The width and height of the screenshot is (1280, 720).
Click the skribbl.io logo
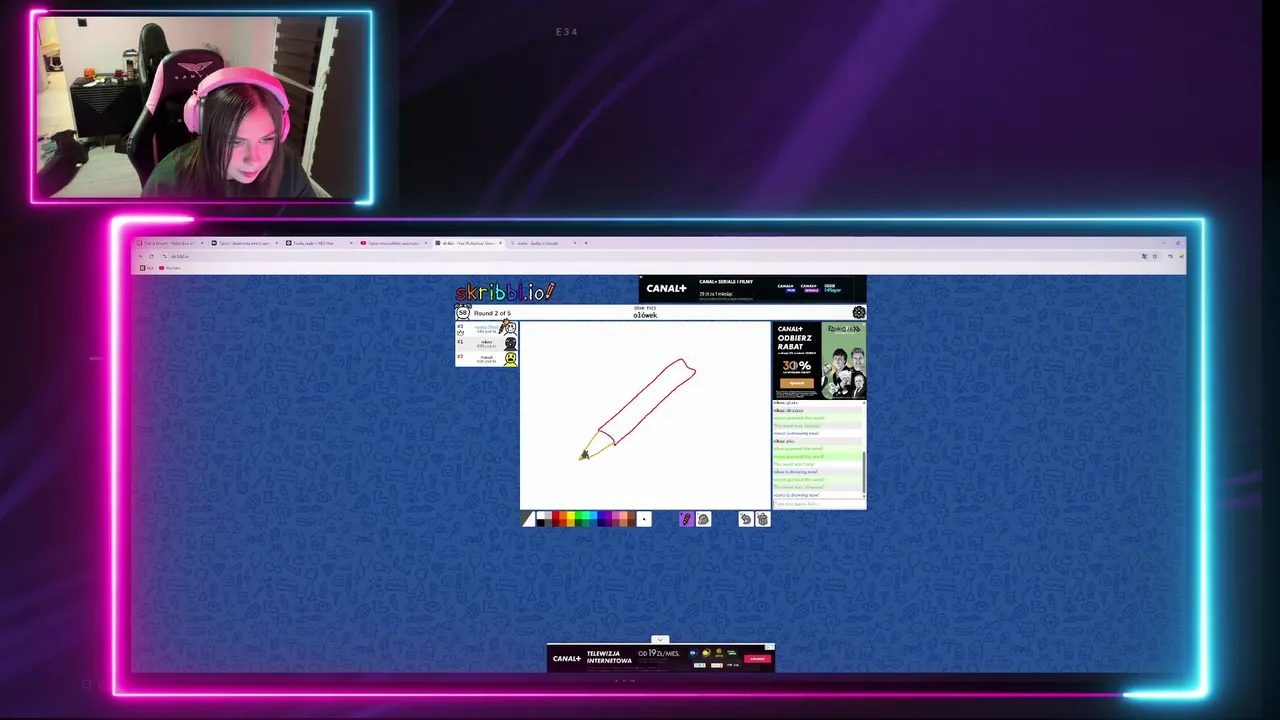tap(505, 292)
